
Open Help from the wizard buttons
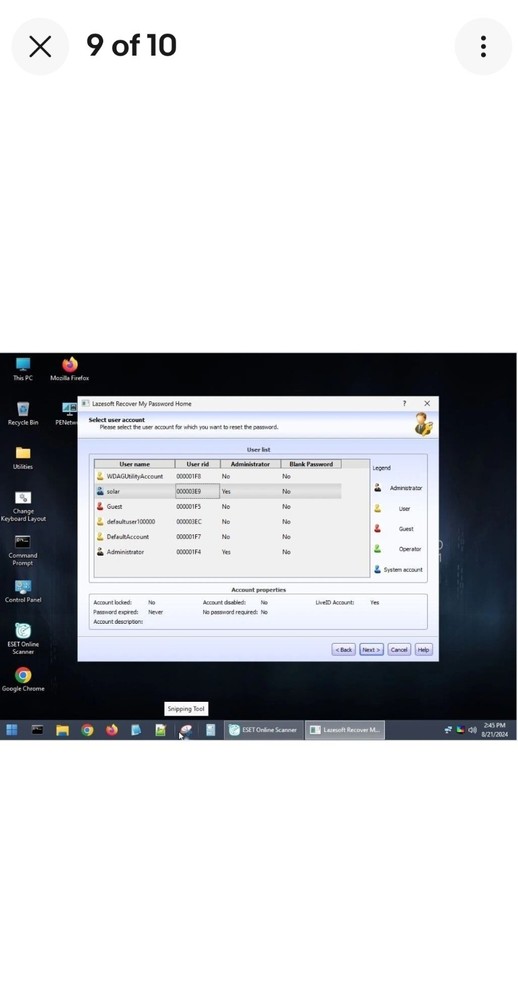(x=424, y=650)
